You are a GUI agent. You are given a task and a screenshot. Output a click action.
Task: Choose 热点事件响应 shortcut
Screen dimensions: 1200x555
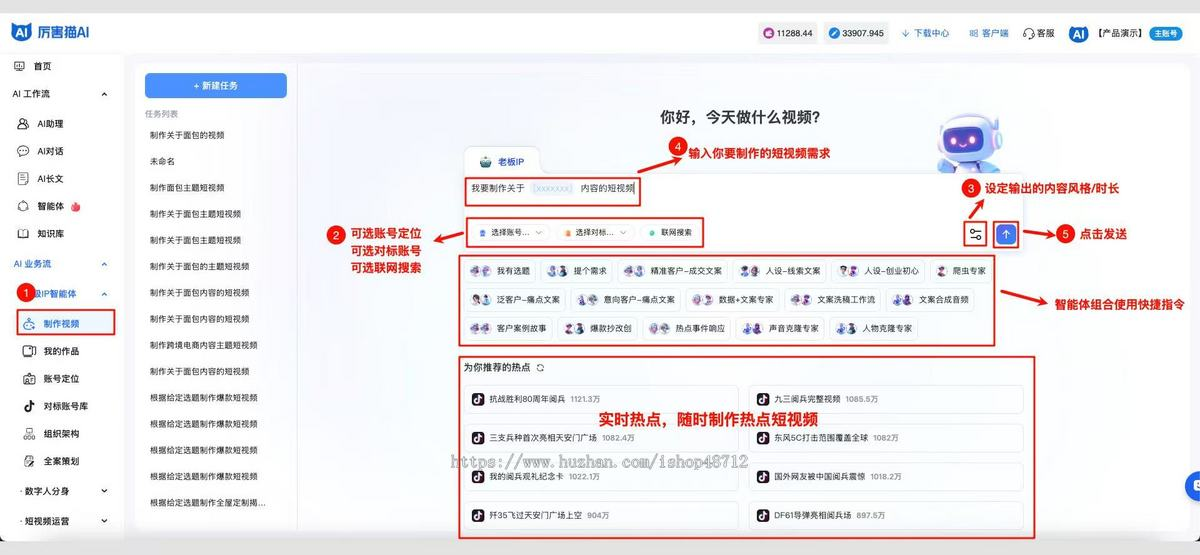(x=686, y=328)
